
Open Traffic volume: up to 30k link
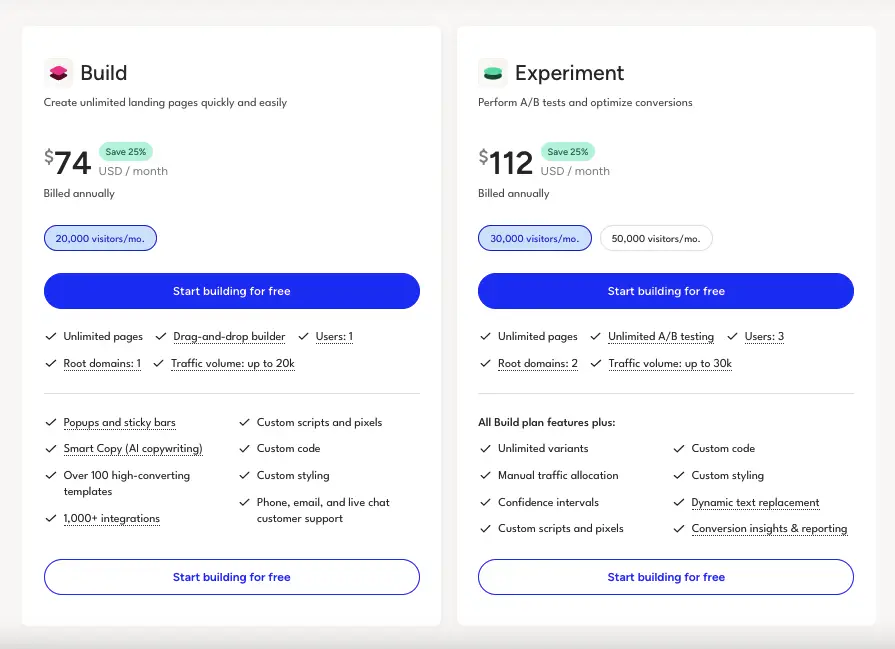(x=670, y=364)
